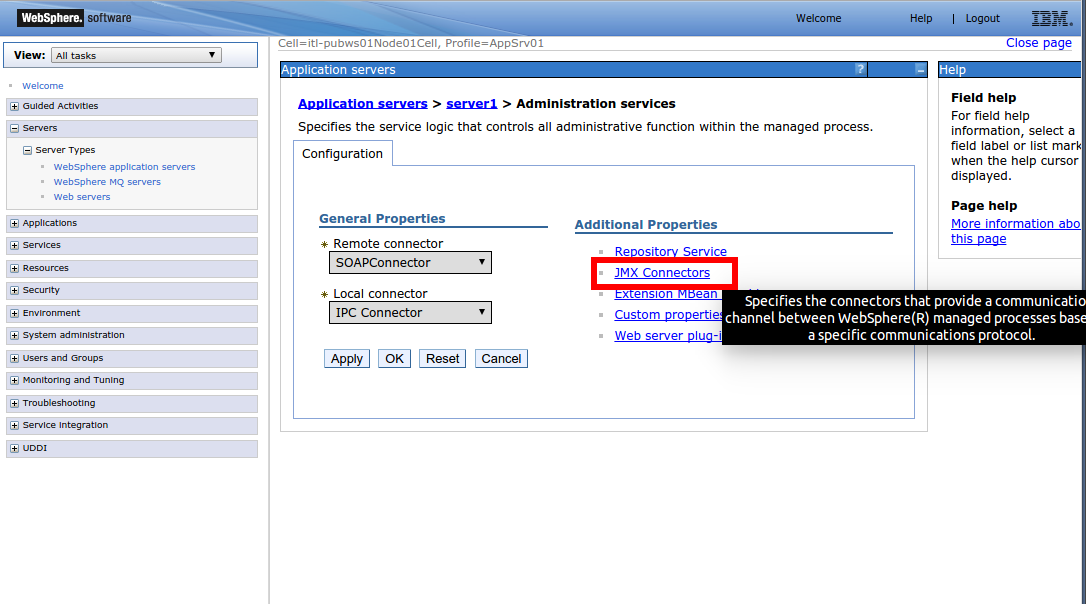
Task: Click the Additional Properties heading
Action: coord(646,225)
